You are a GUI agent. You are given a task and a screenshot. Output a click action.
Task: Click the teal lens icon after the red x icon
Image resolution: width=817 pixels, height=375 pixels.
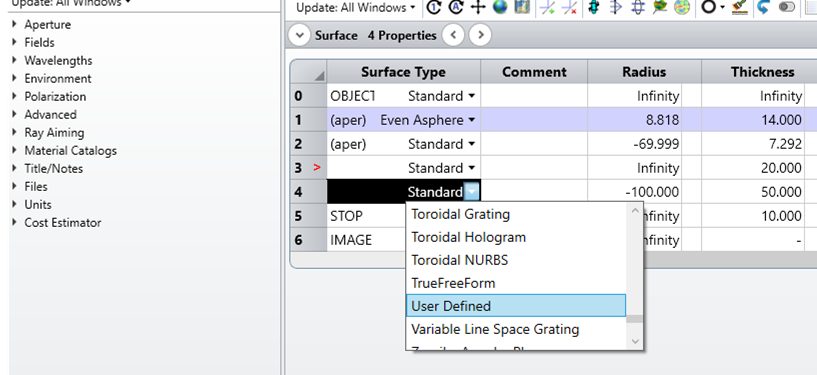[x=593, y=7]
